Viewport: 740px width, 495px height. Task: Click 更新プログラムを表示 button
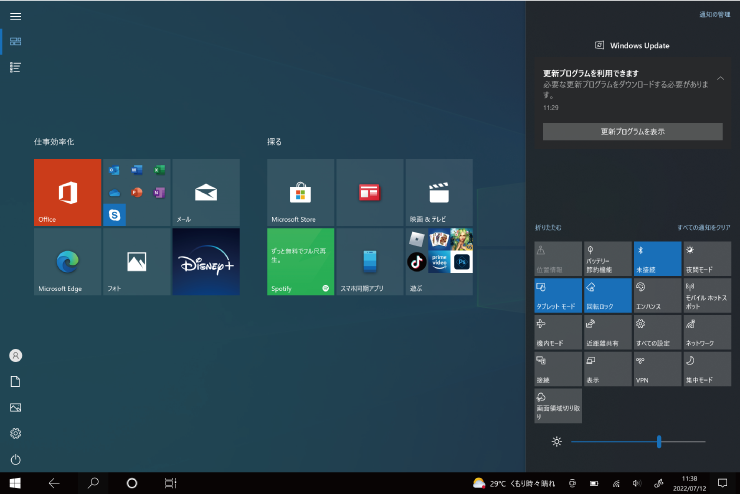point(632,132)
